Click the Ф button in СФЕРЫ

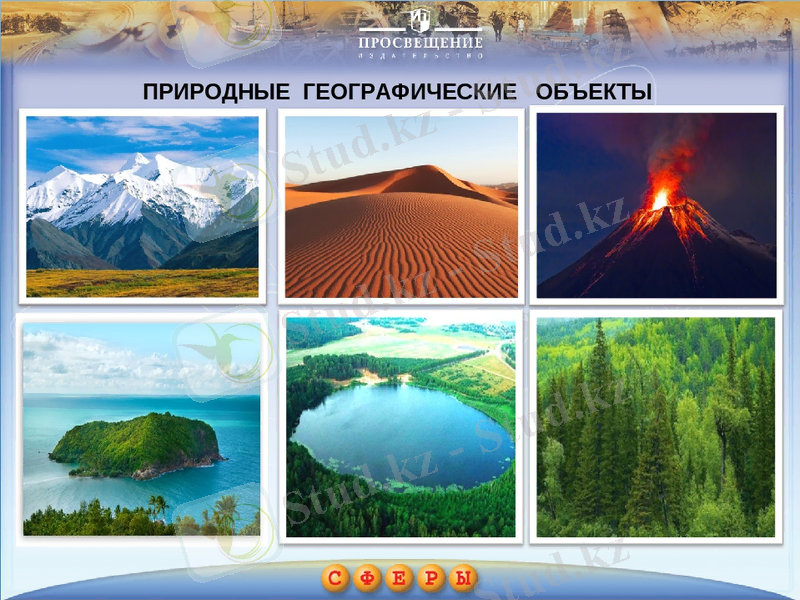pyautogui.click(x=369, y=578)
